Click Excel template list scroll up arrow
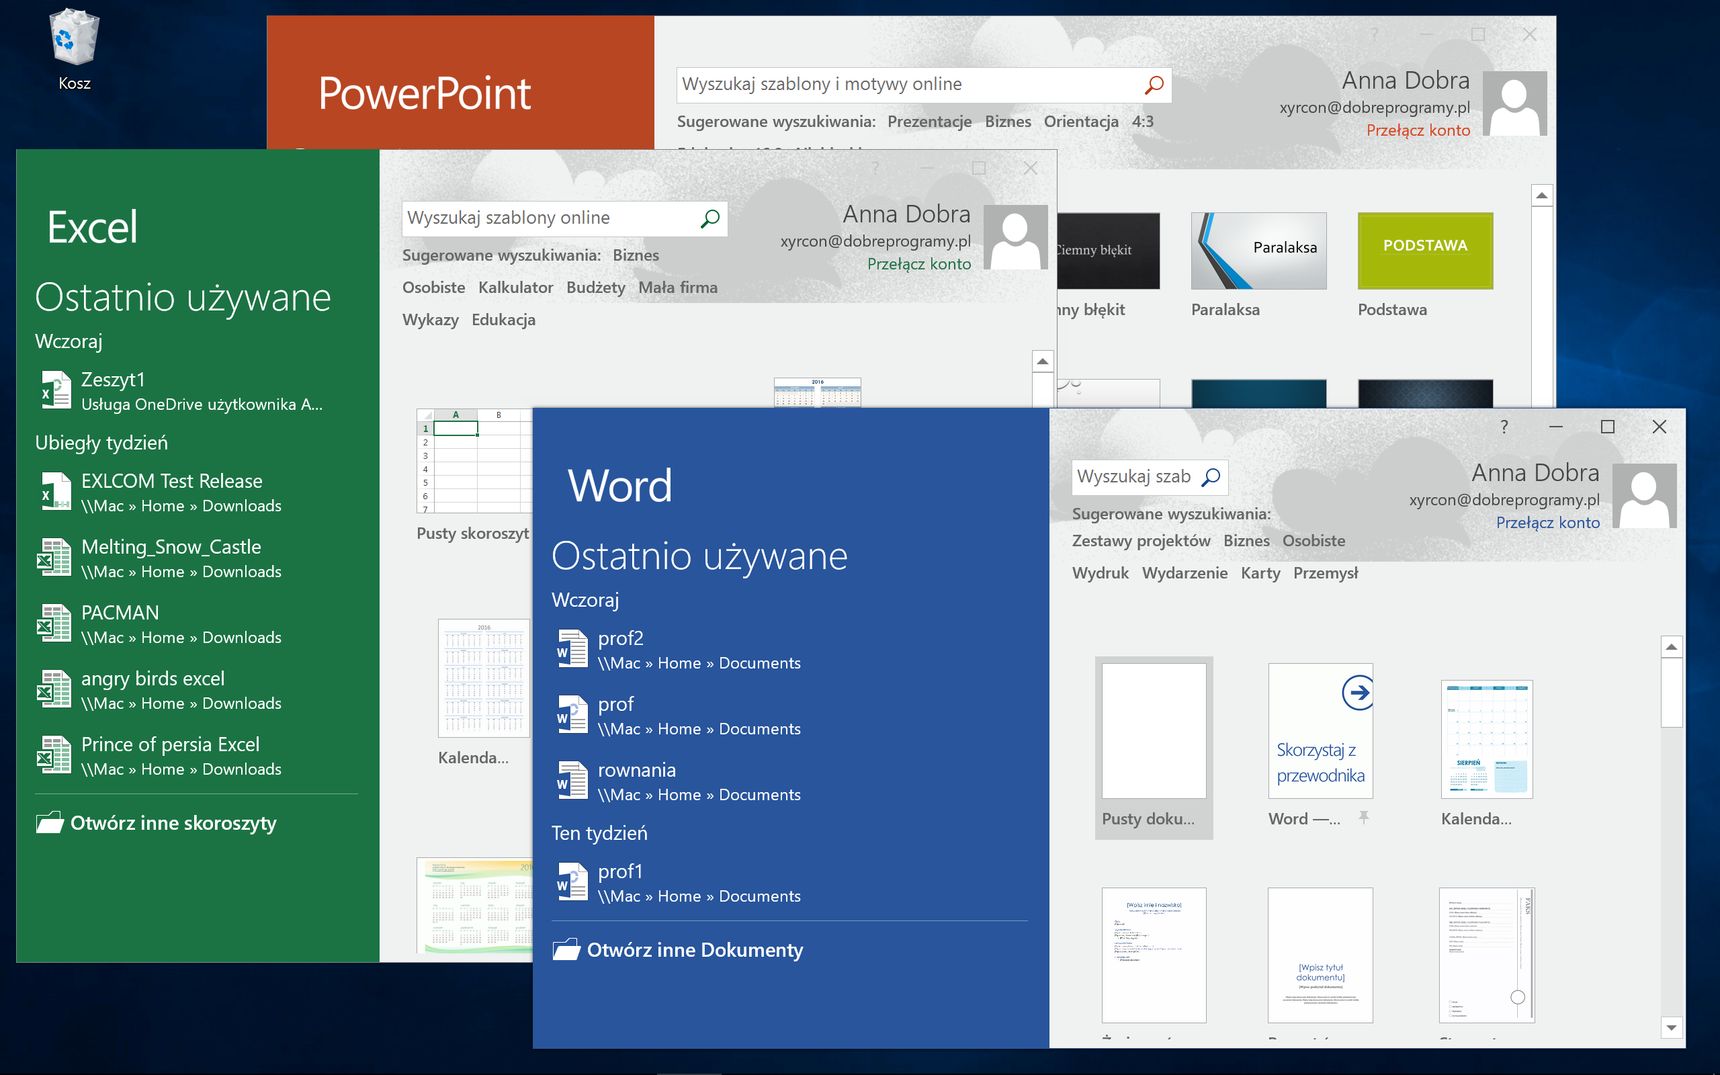Viewport: 1720px width, 1075px height. point(1042,361)
